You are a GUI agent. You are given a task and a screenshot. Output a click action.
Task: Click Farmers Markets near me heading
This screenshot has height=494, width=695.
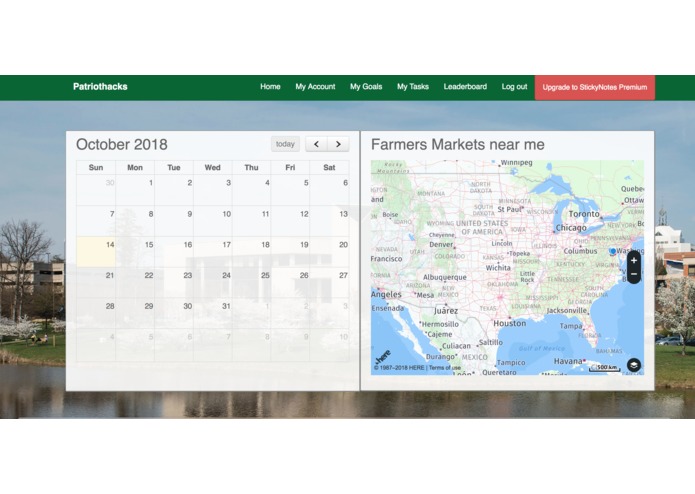coord(458,144)
